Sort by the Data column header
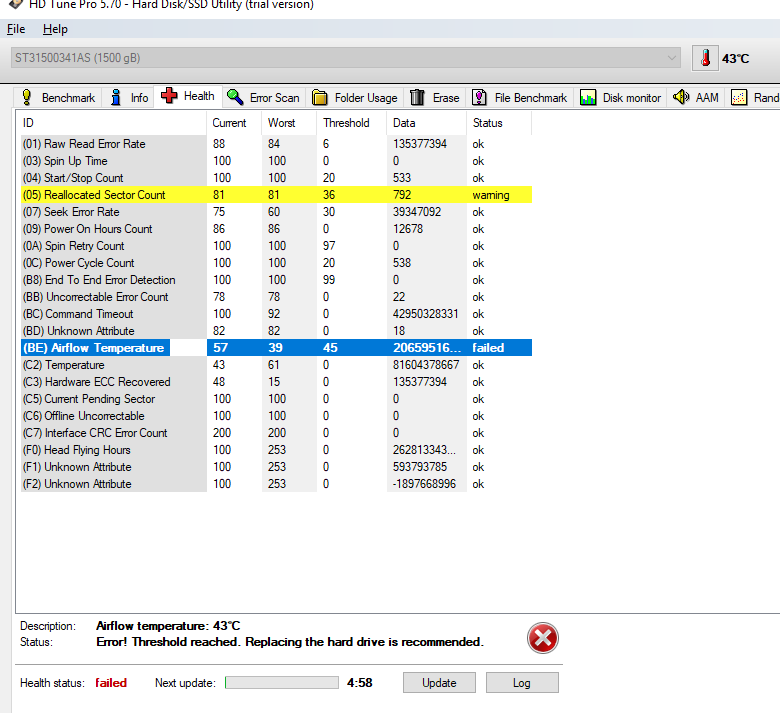Viewport: 780px width, 713px height. (427, 123)
